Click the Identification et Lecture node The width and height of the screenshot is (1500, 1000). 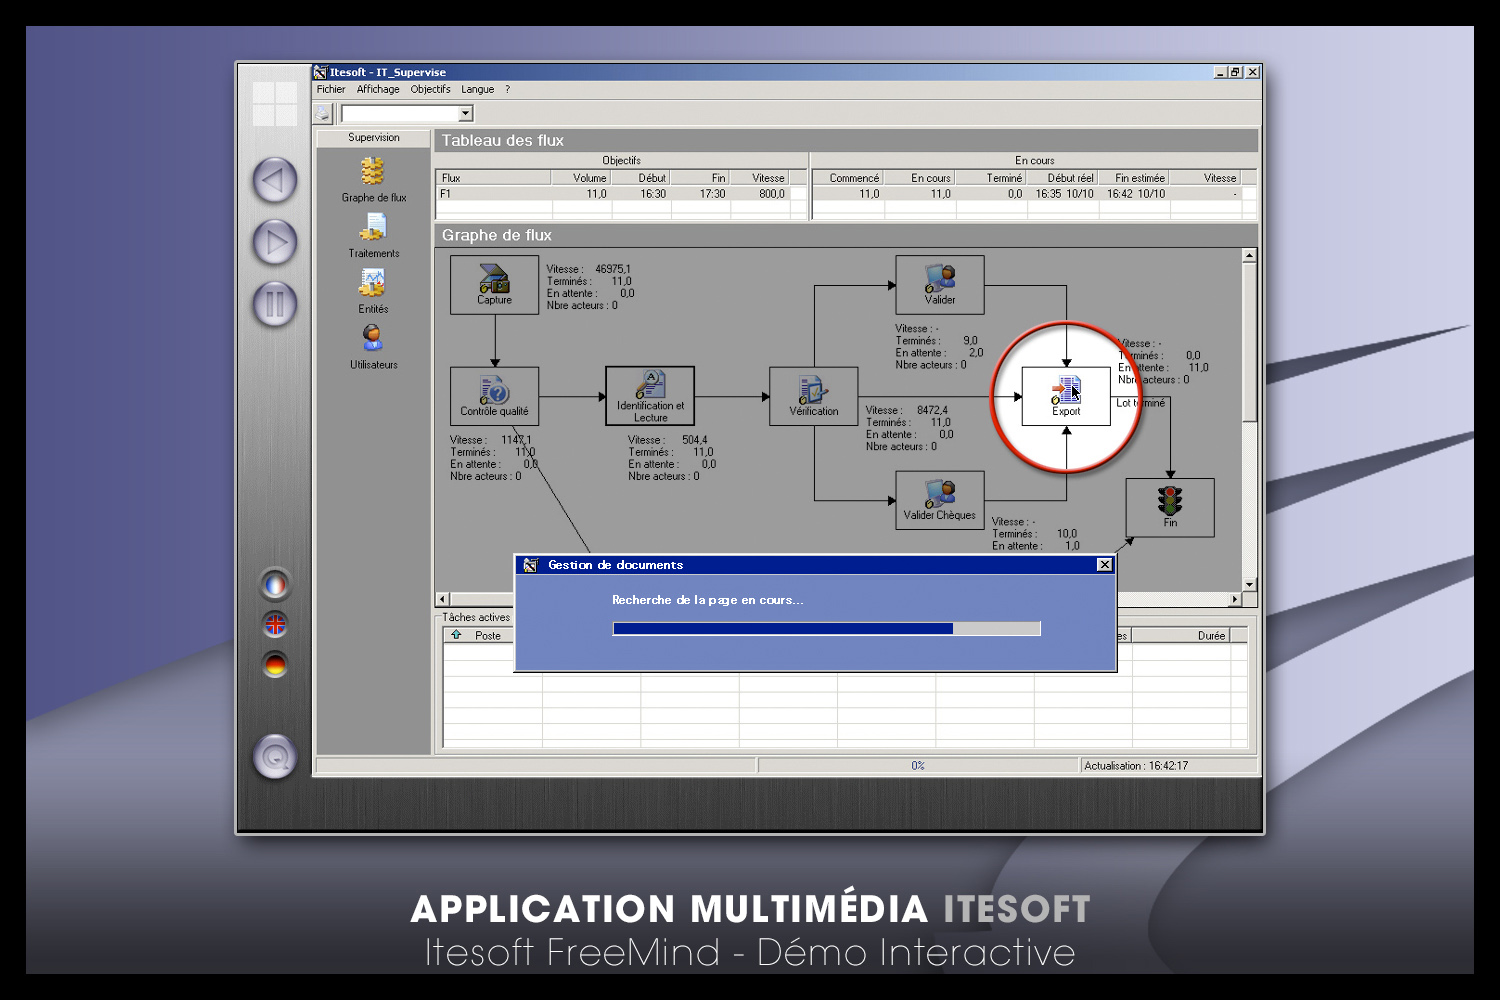[x=650, y=396]
